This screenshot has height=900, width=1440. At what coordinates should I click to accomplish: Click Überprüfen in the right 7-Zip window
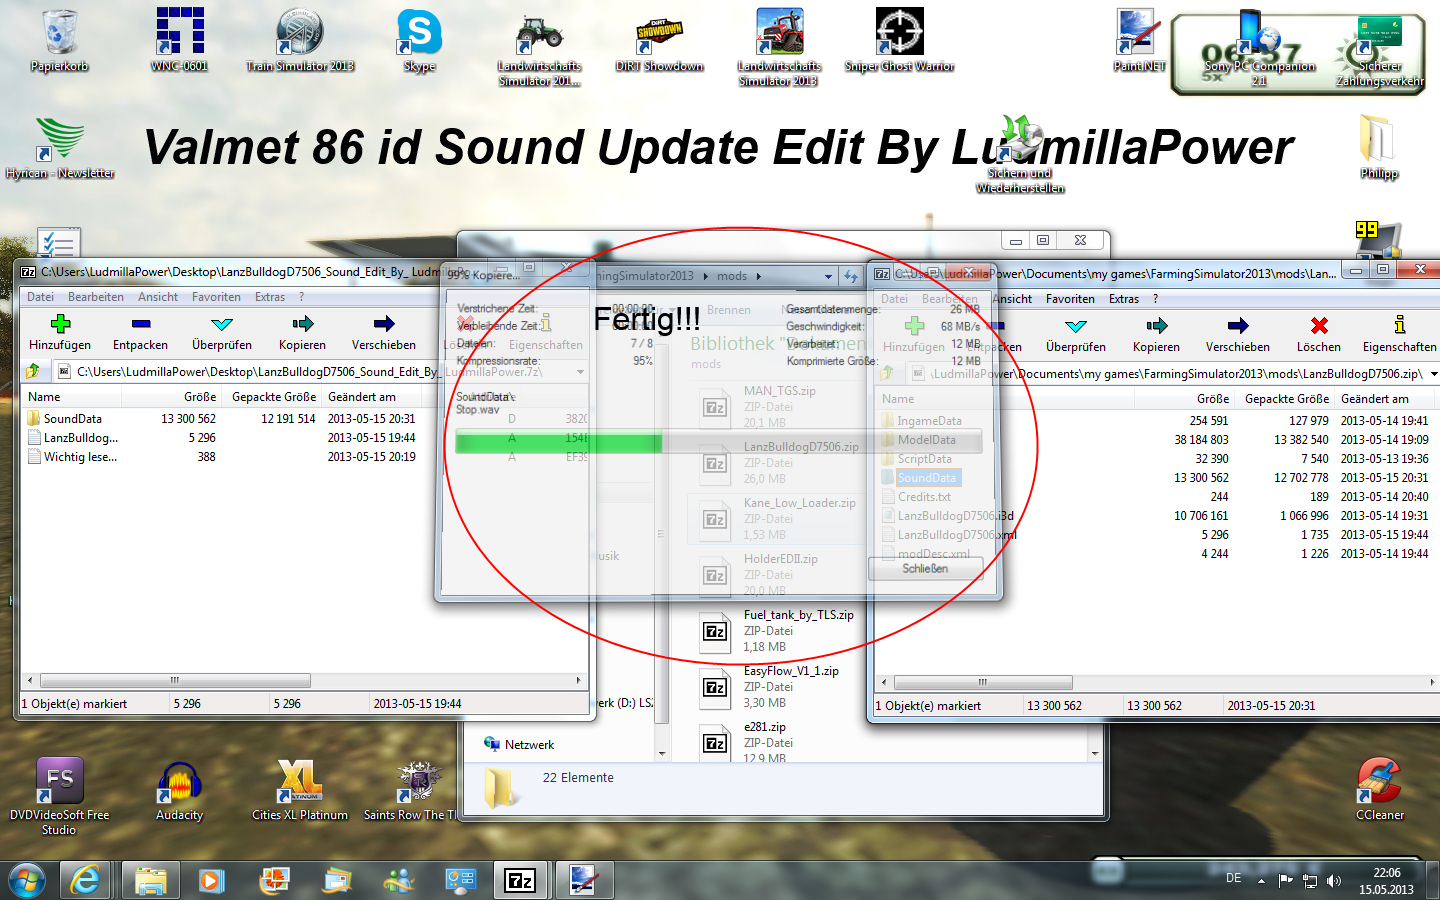(x=1076, y=335)
